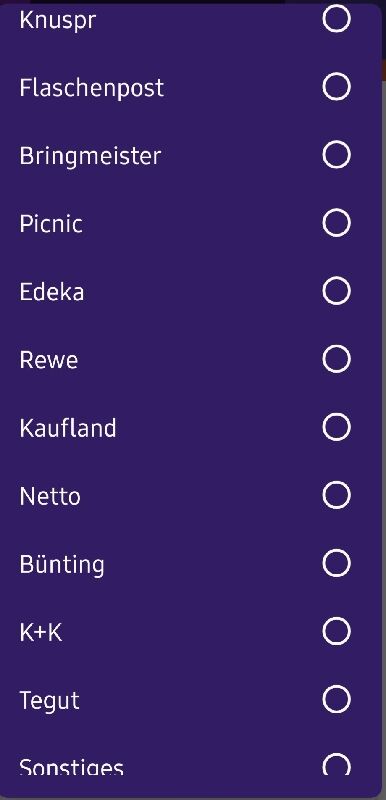Select the Tegut radio button
Viewport: 386px width, 800px height.
[x=337, y=699]
